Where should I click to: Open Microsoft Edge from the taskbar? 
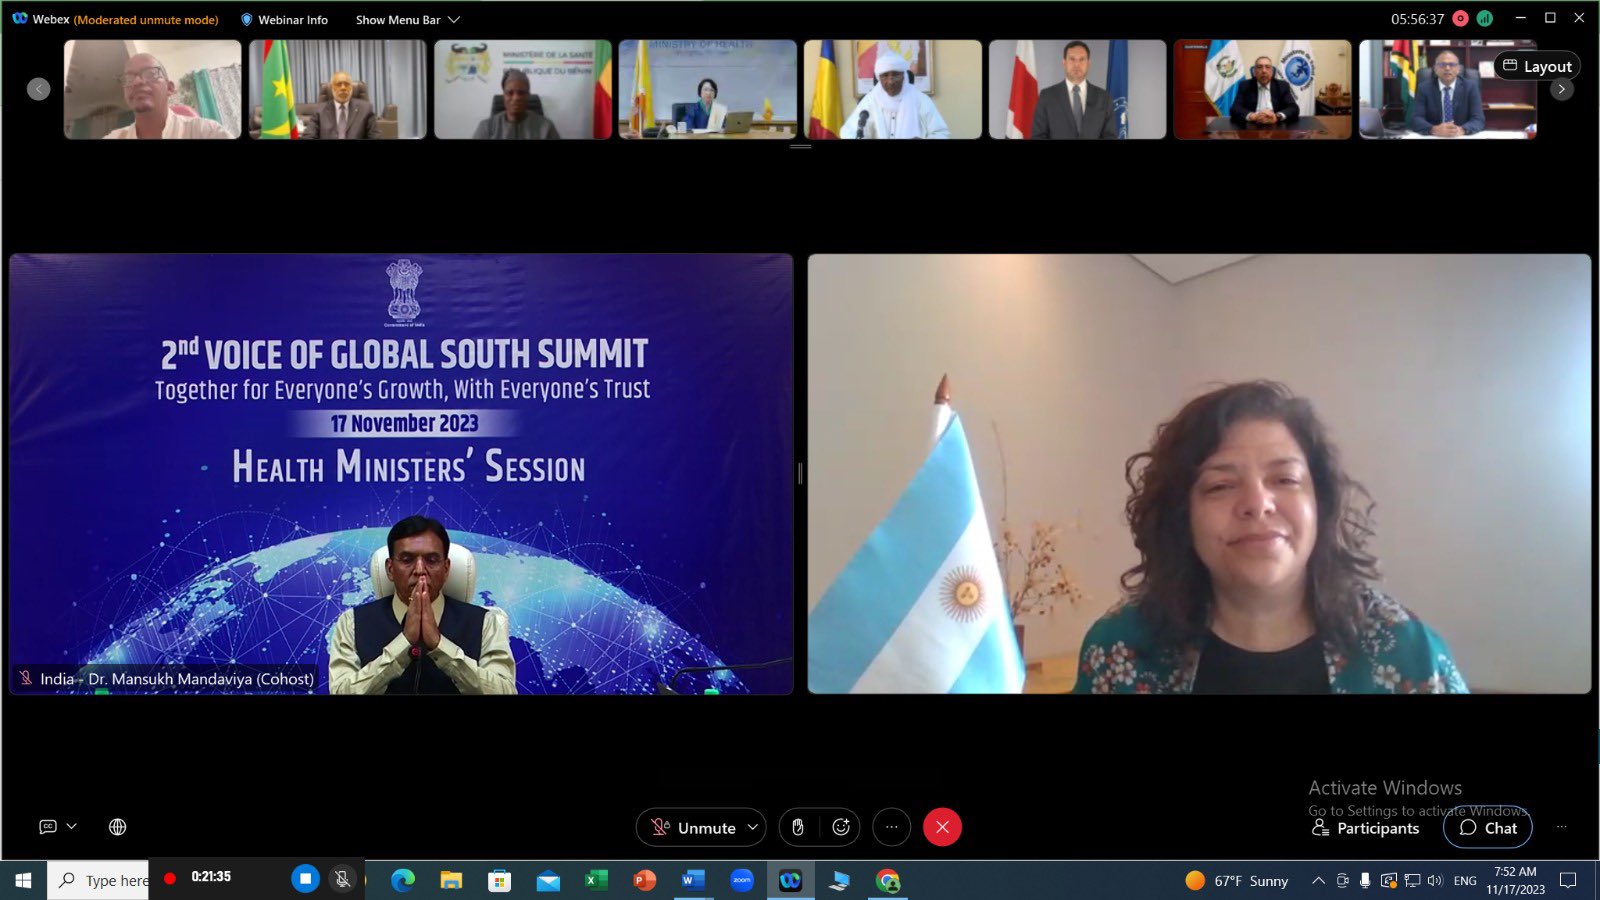[403, 880]
